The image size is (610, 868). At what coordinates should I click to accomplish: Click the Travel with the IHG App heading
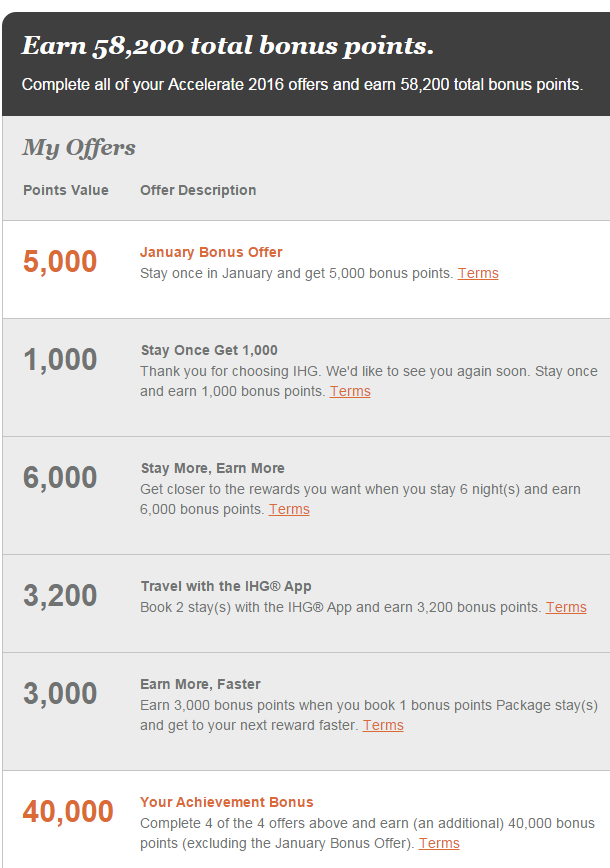click(x=226, y=586)
